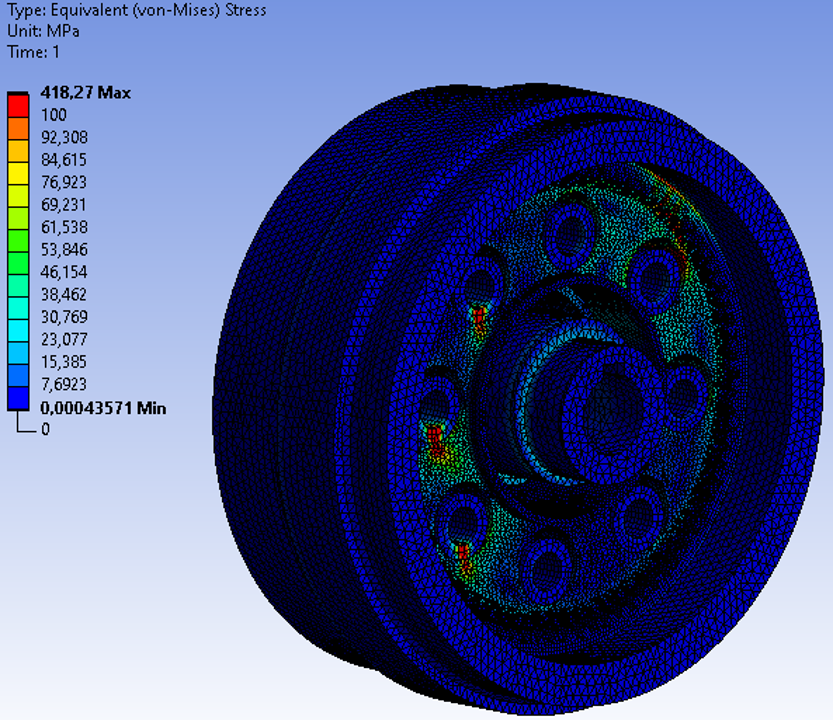Select the orange legend band below 100
The width and height of the screenshot is (833, 720).
point(18,125)
